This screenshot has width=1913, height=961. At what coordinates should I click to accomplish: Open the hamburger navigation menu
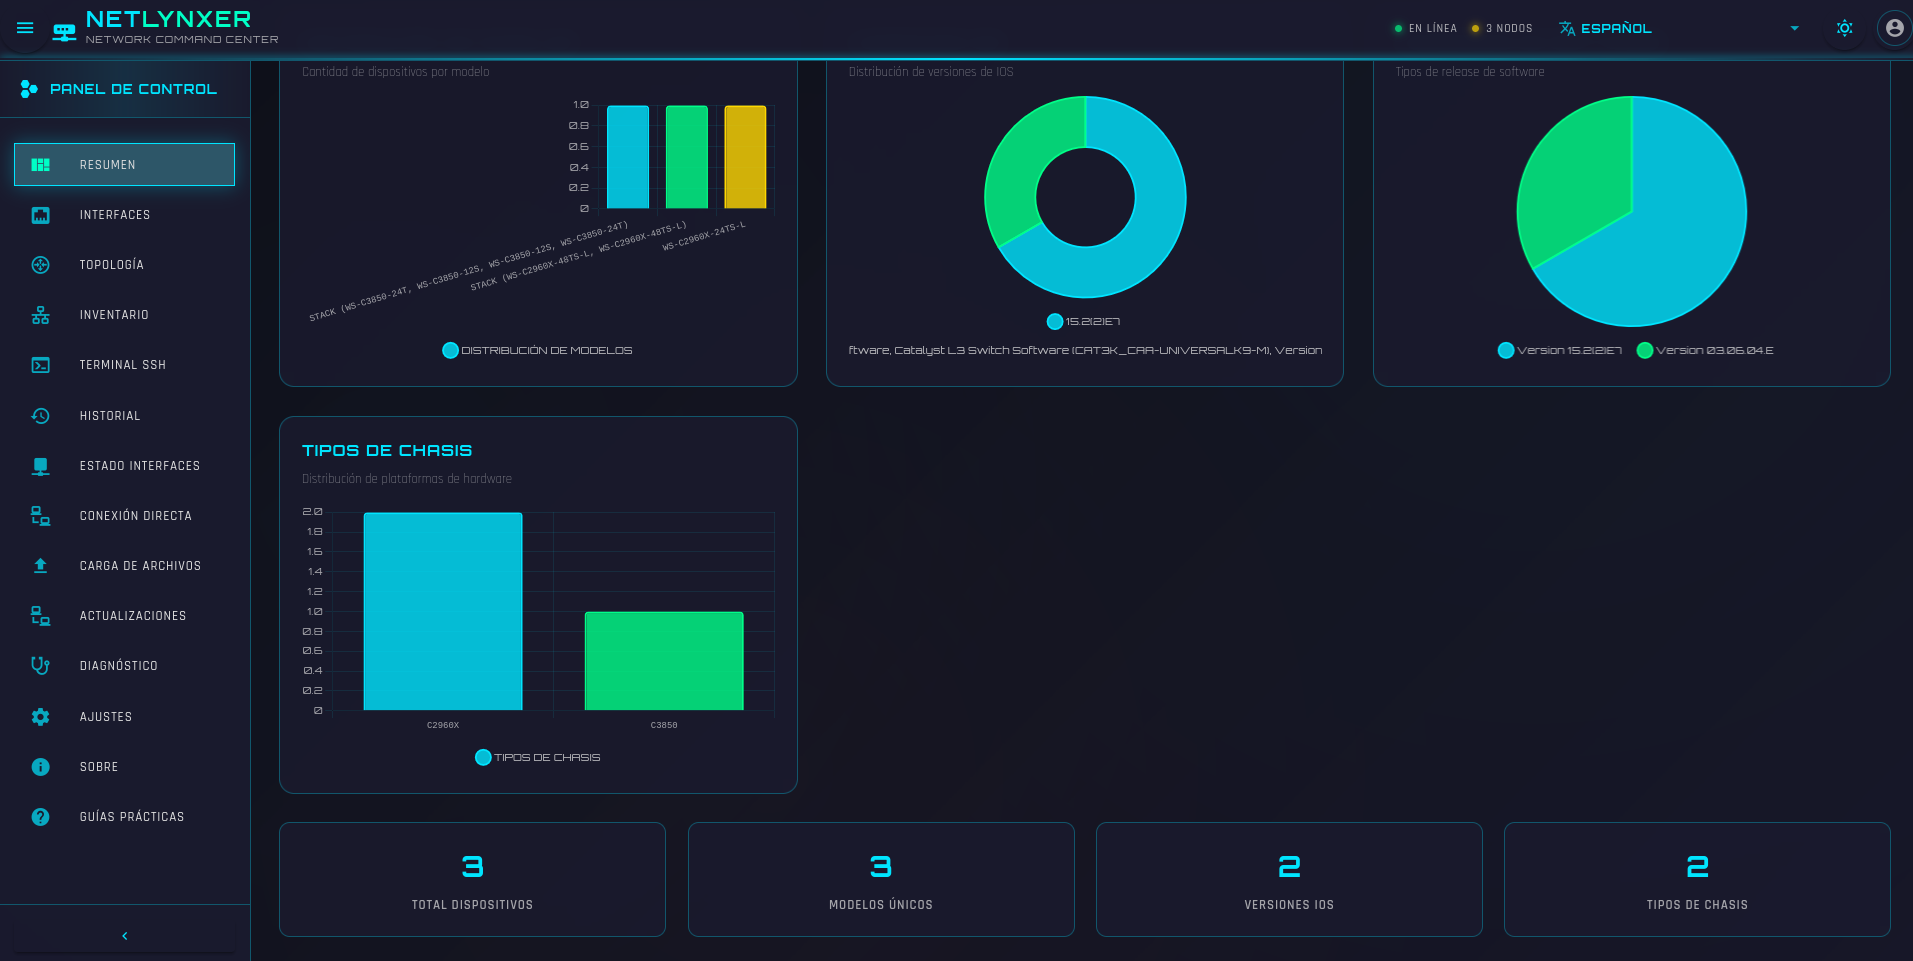25,28
